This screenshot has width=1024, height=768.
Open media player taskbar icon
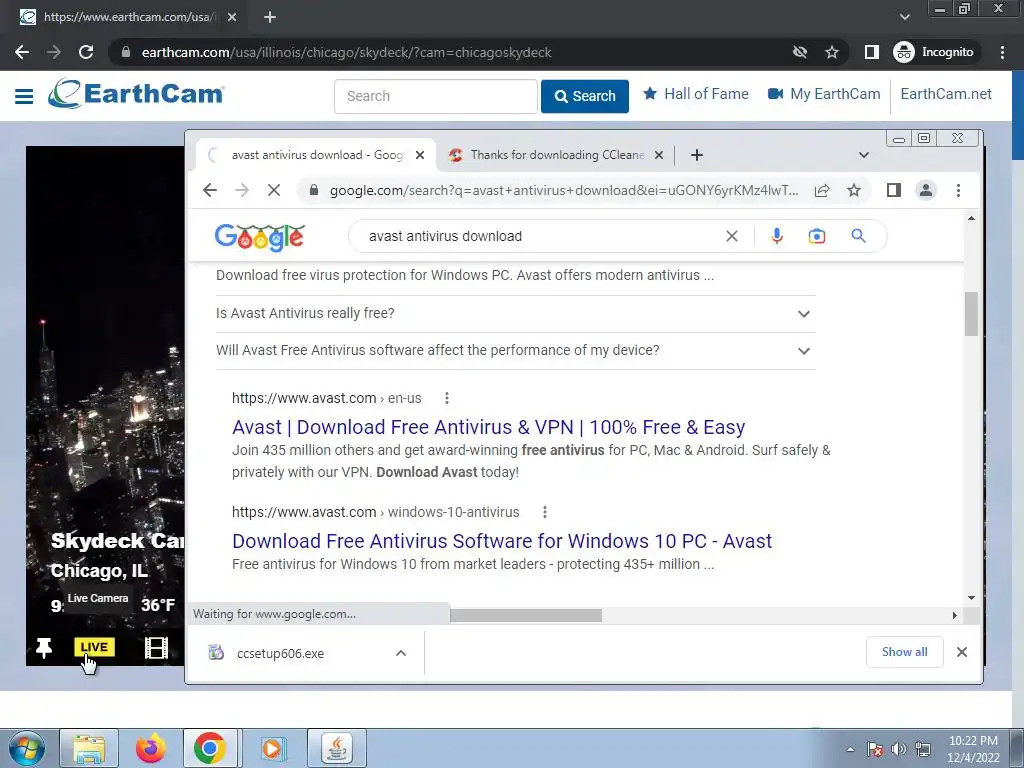[272, 748]
